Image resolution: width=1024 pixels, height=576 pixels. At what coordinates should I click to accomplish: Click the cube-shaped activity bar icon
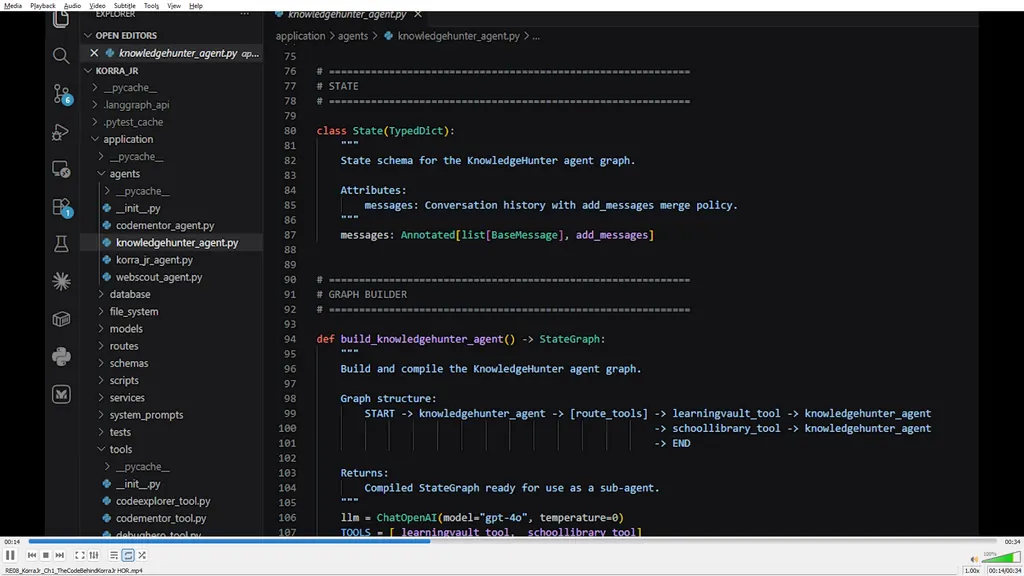[x=61, y=319]
